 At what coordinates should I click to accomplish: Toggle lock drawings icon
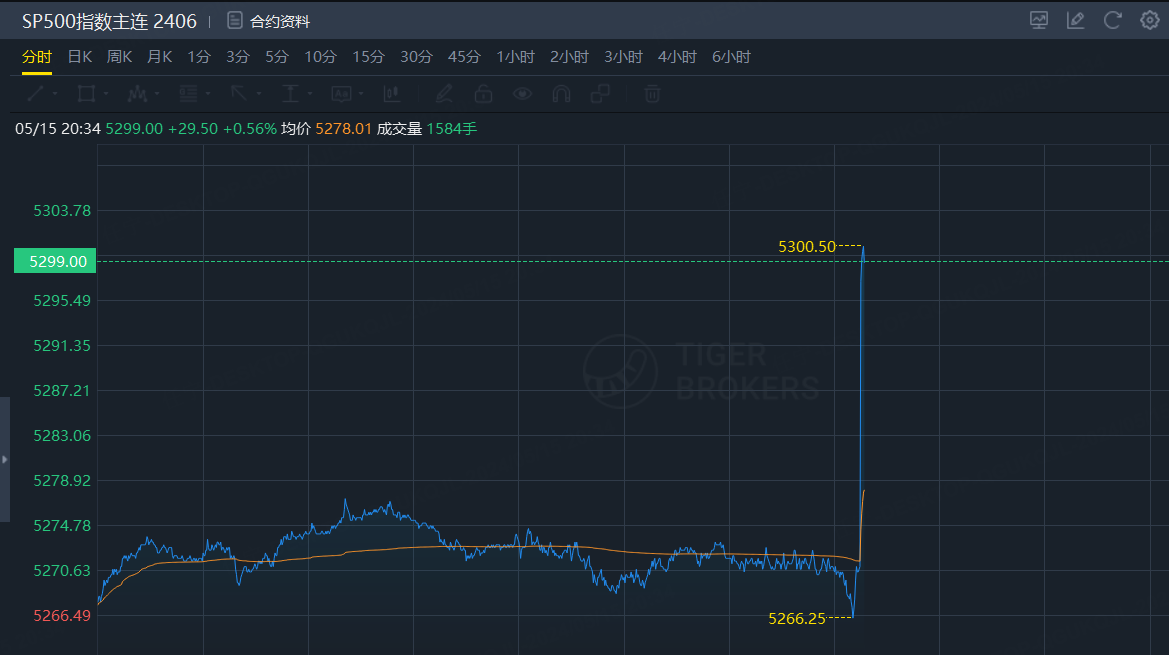pyautogui.click(x=483, y=93)
